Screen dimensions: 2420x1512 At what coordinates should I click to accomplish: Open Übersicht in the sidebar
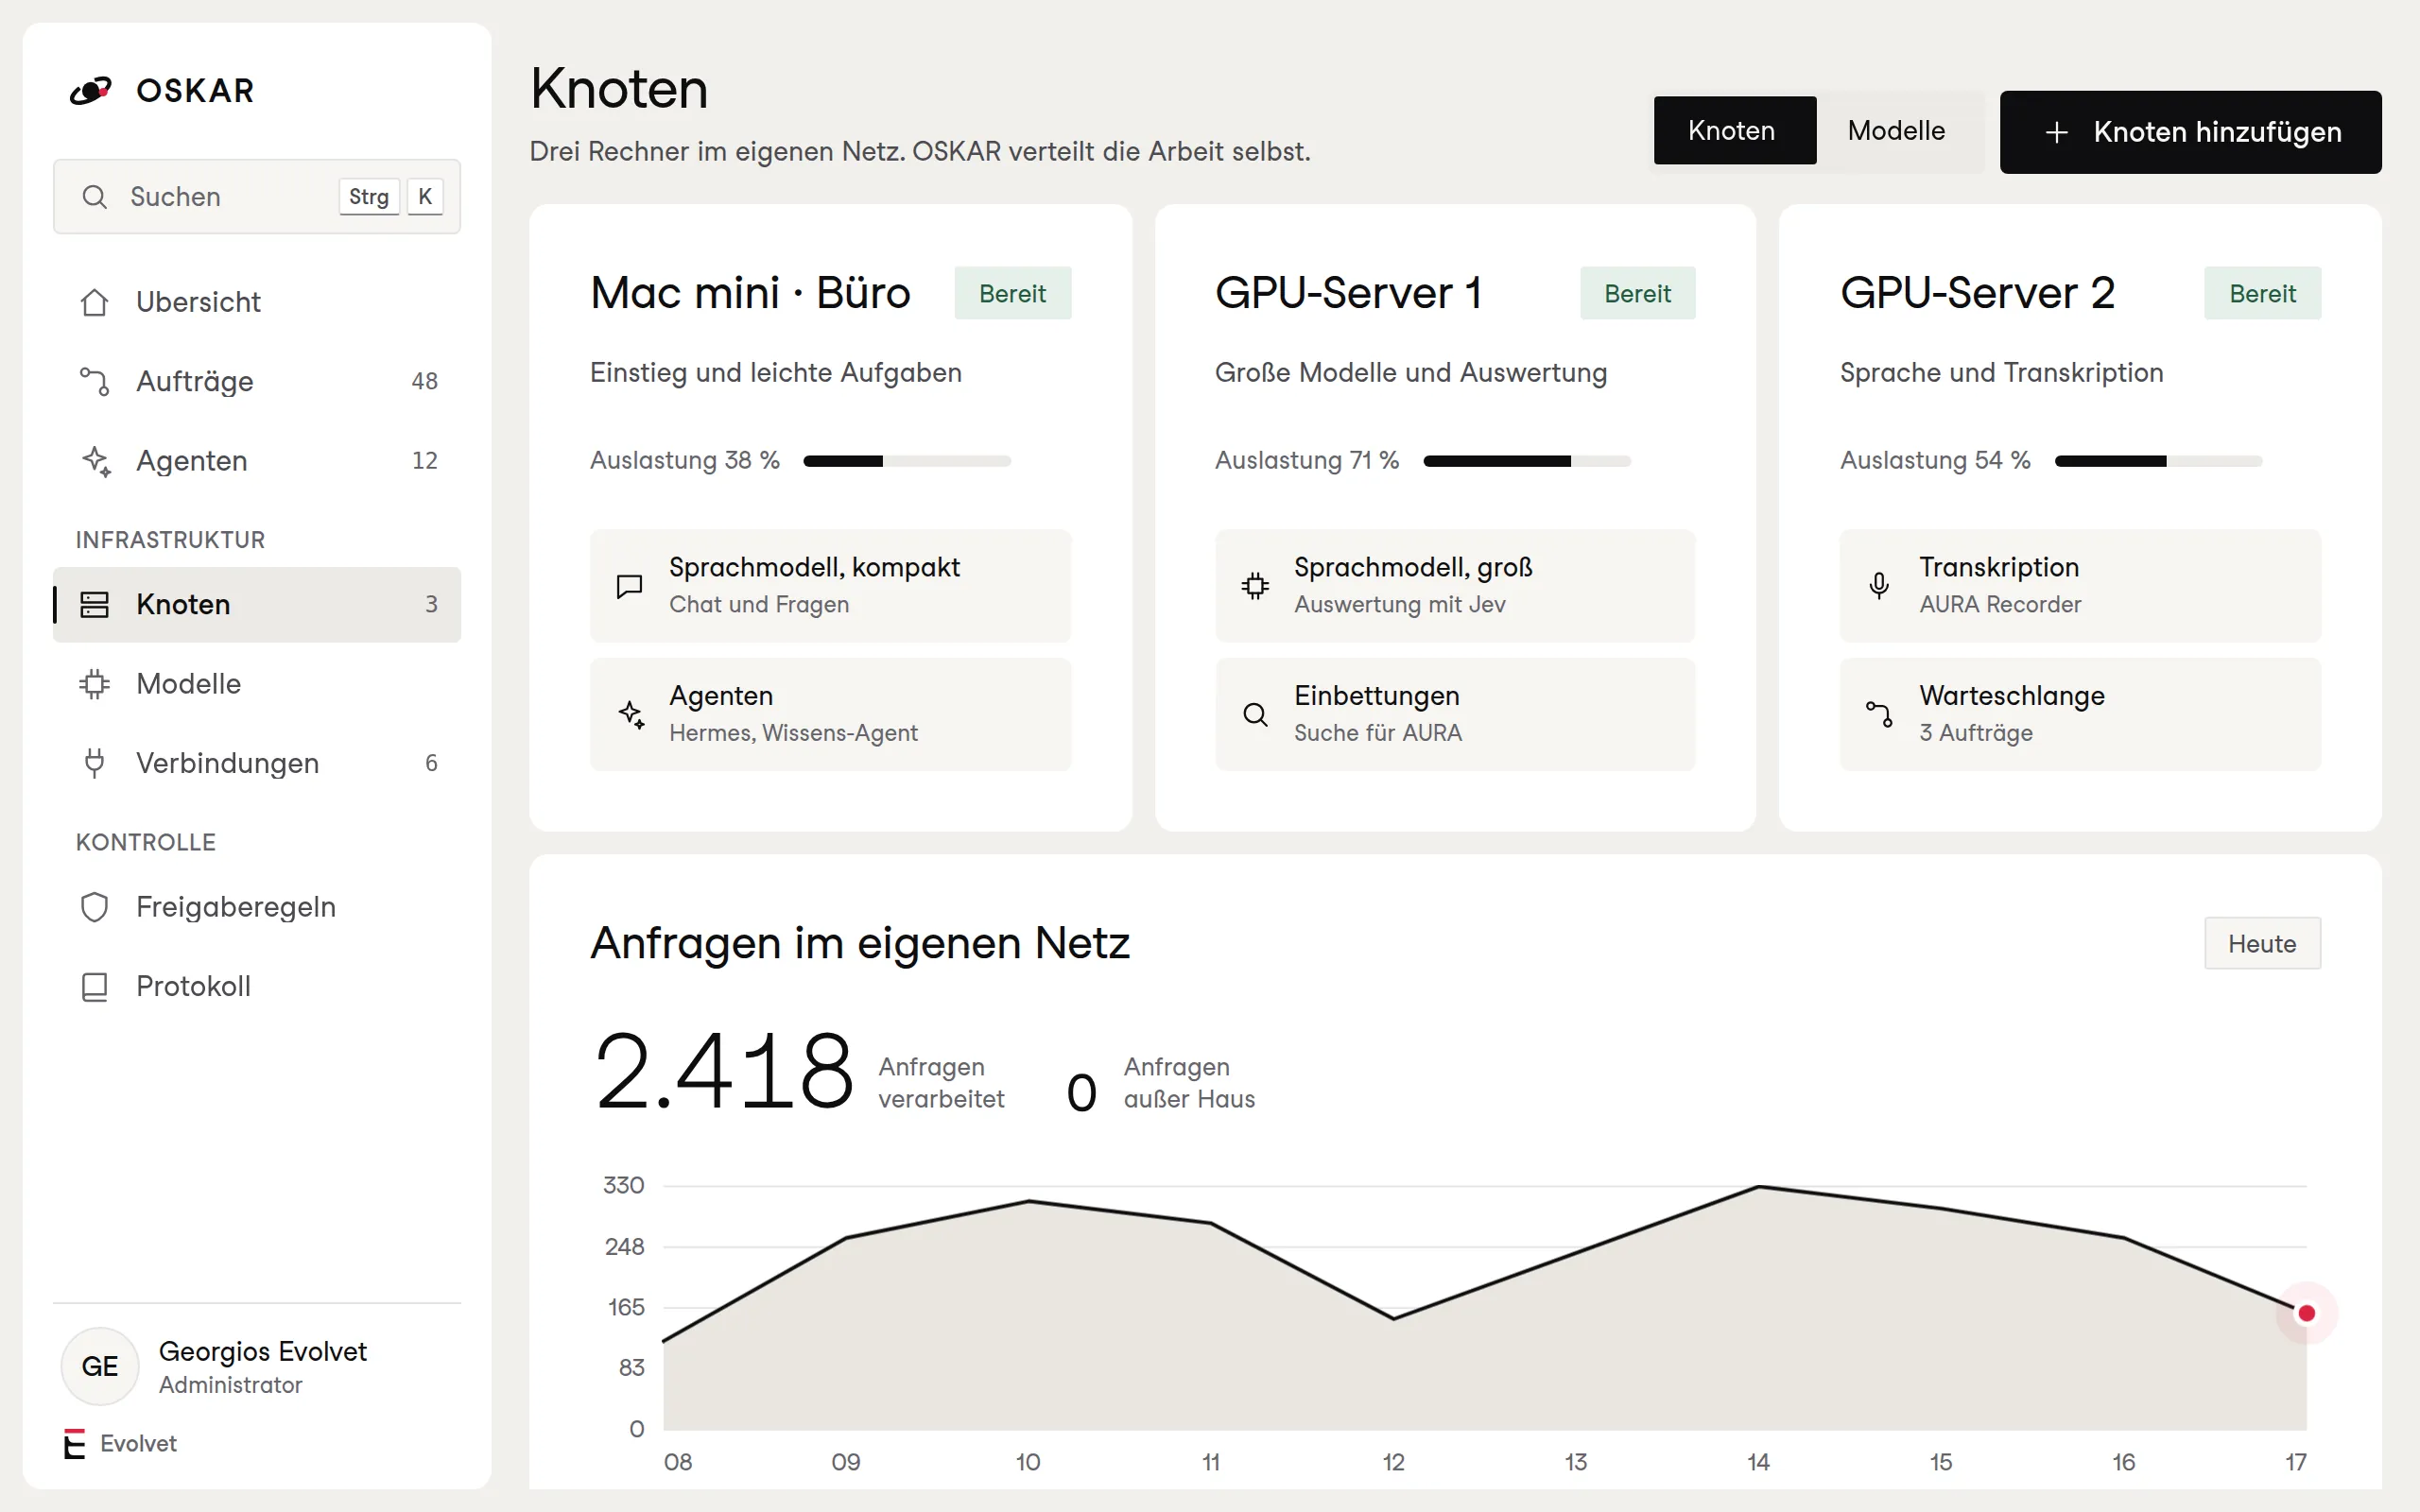click(x=257, y=302)
